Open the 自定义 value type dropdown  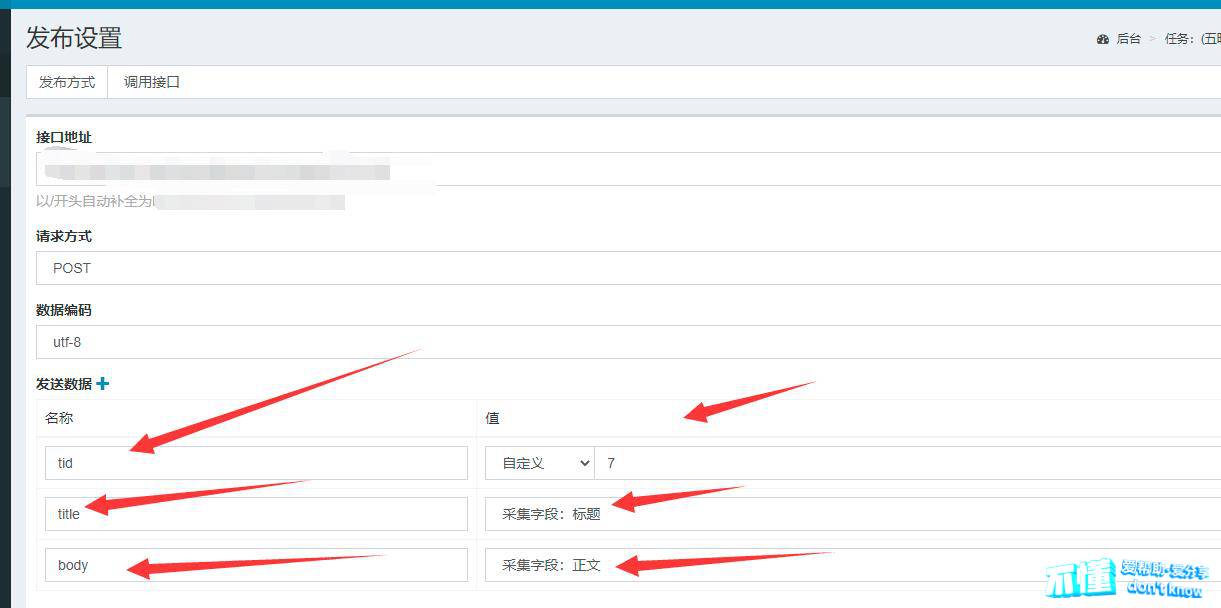click(x=540, y=463)
